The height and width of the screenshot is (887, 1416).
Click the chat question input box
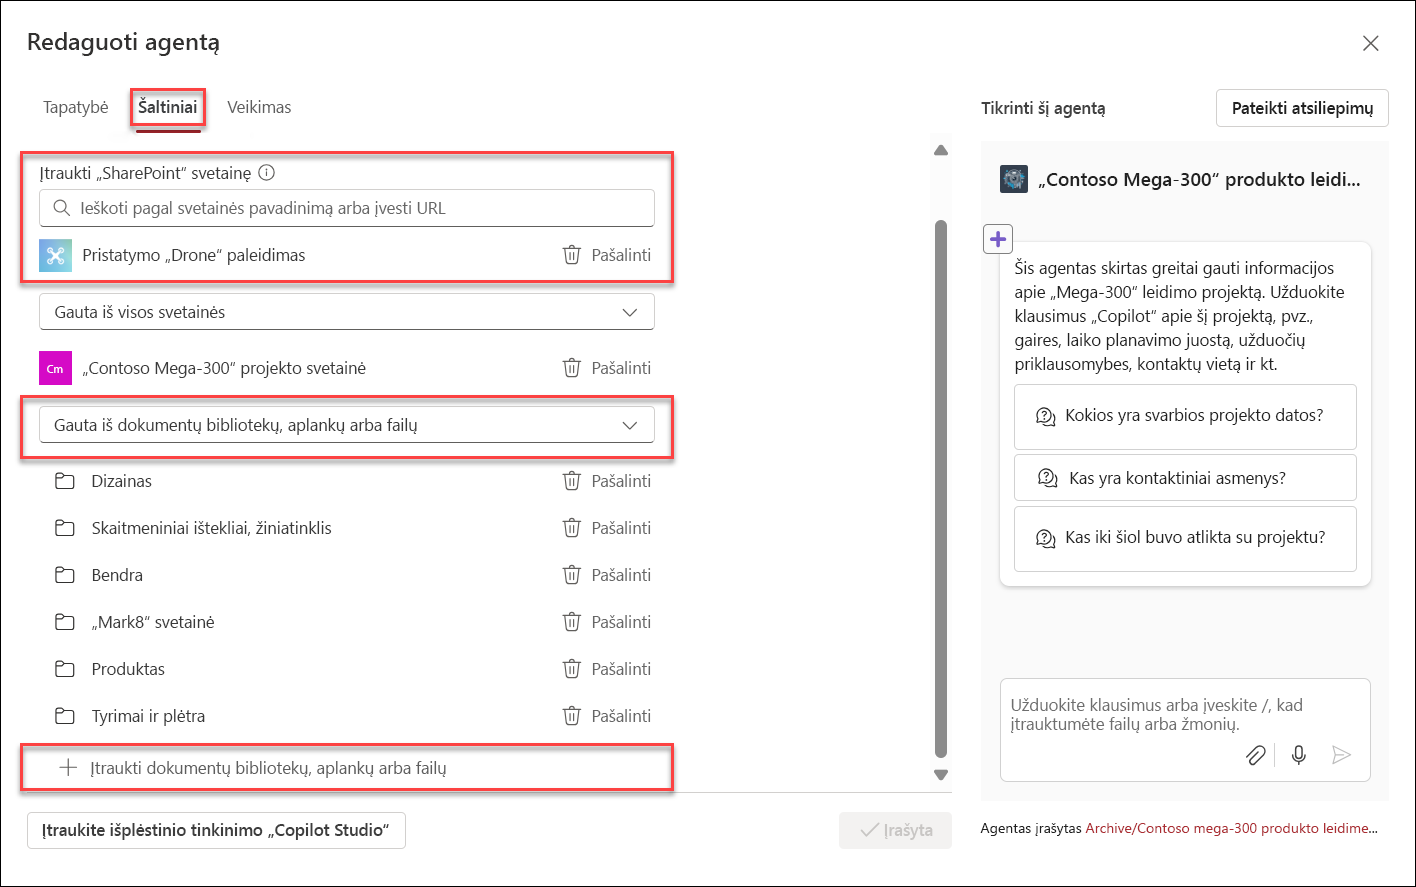pos(1185,730)
